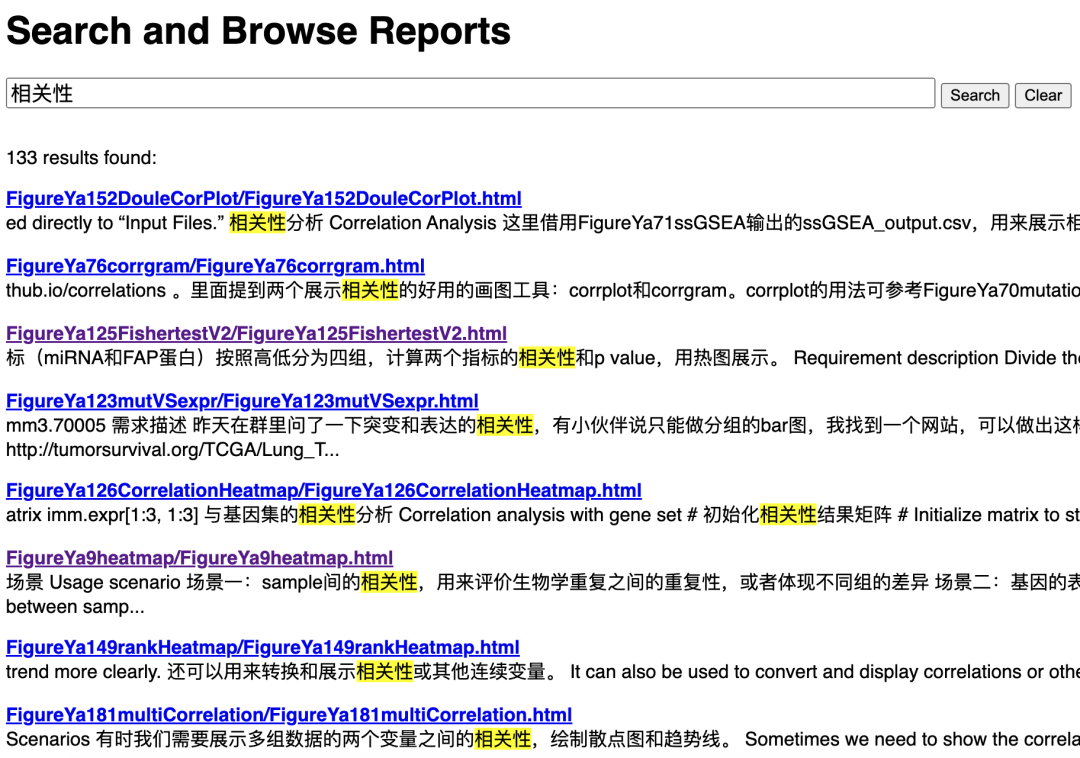Open FigureYa125FishertestV2.html link
Viewport: 1080px width, 758px height.
click(x=256, y=333)
